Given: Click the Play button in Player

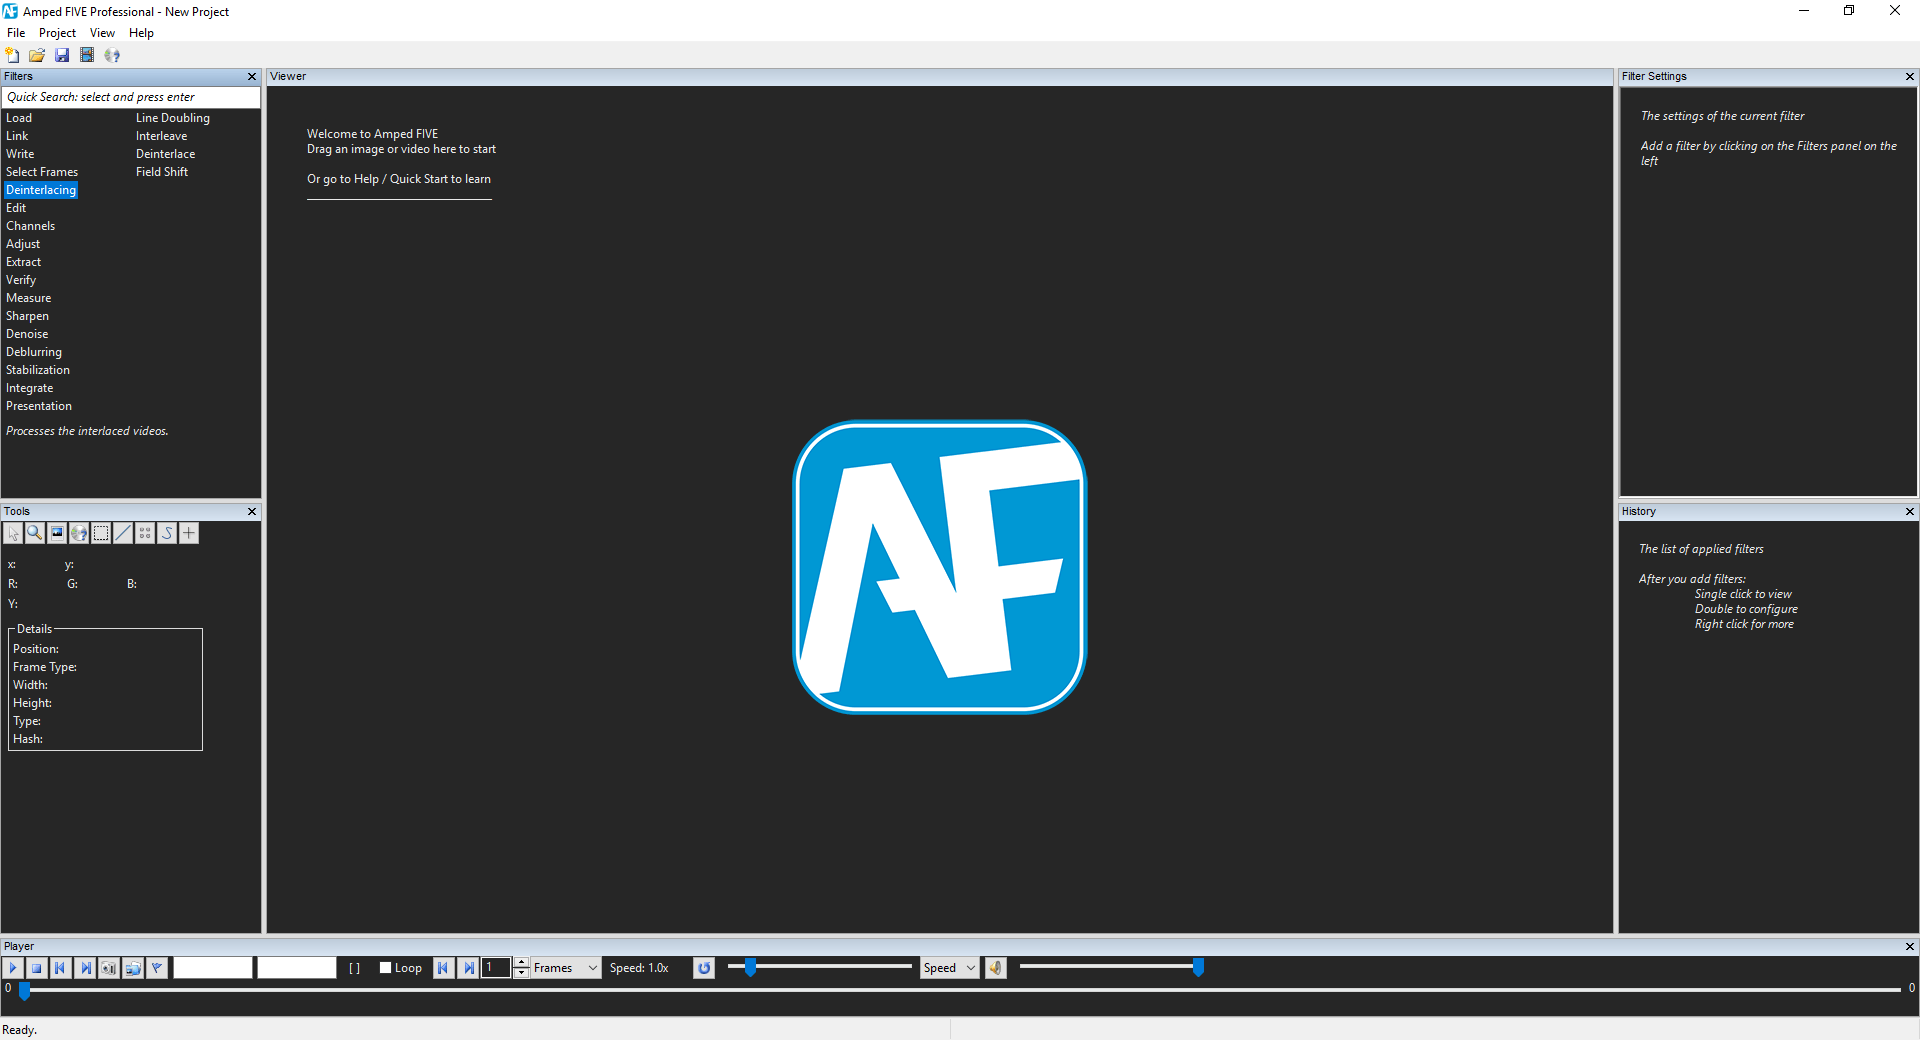Looking at the screenshot, I should (13, 968).
